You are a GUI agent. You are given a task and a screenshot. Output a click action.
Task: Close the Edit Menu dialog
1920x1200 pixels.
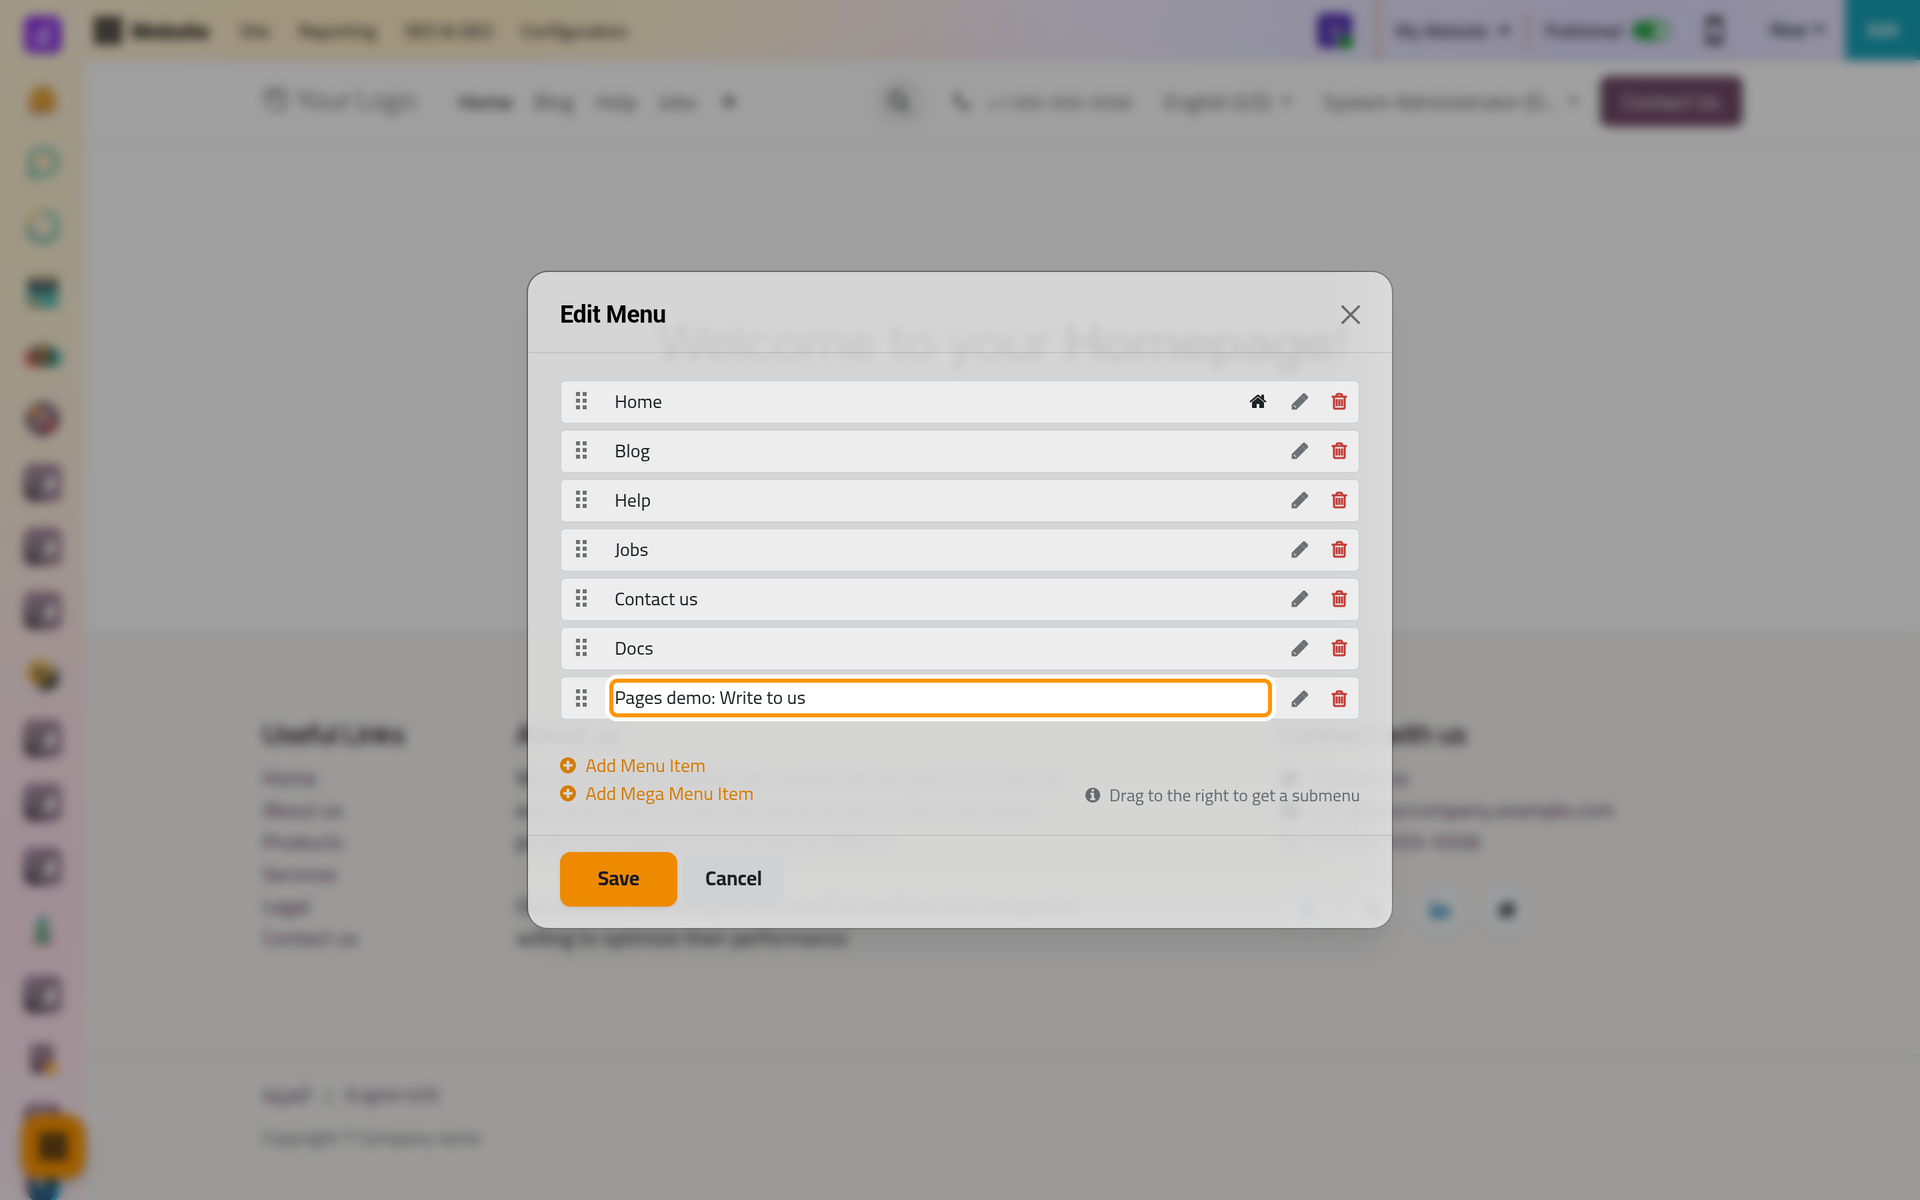tap(1350, 315)
